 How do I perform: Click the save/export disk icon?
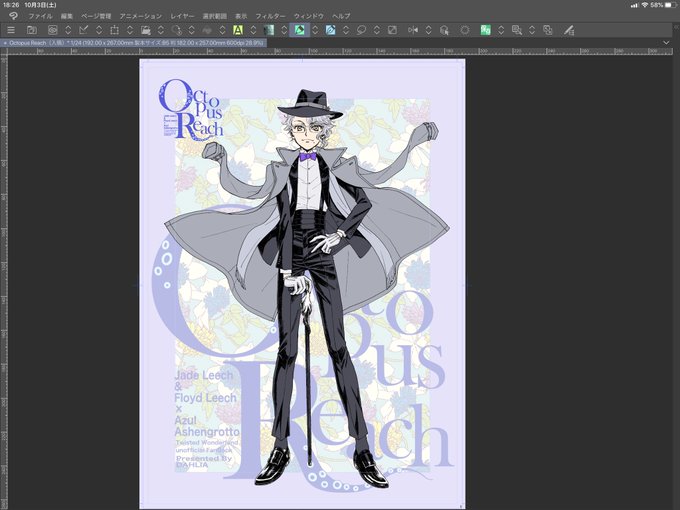click(x=145, y=30)
